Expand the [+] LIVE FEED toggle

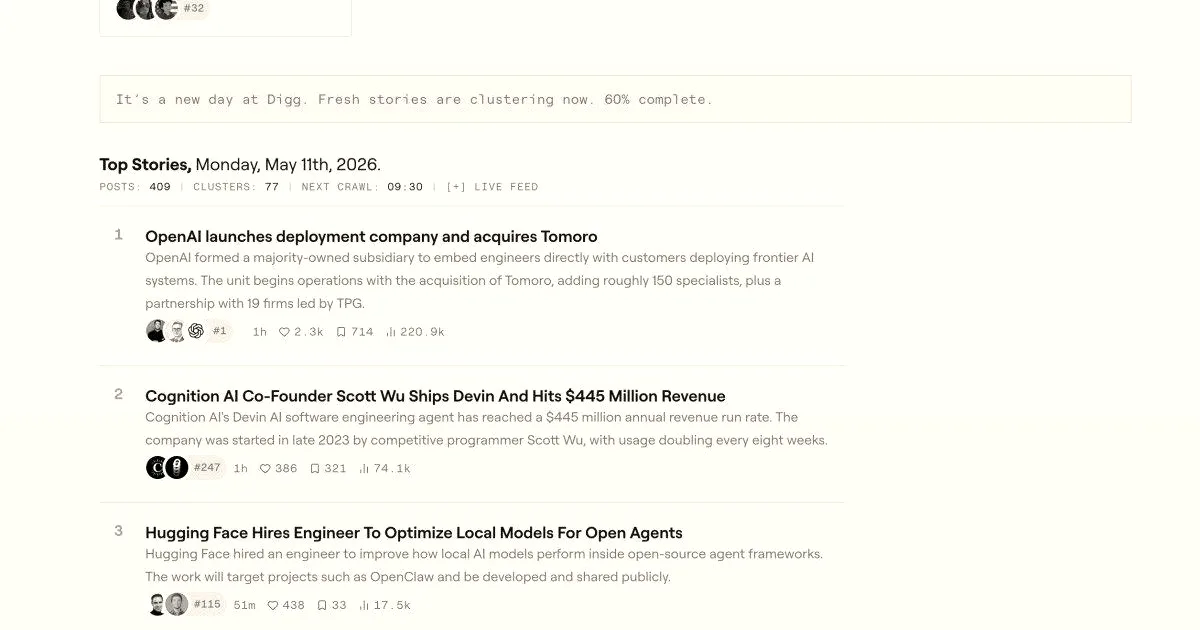click(492, 187)
